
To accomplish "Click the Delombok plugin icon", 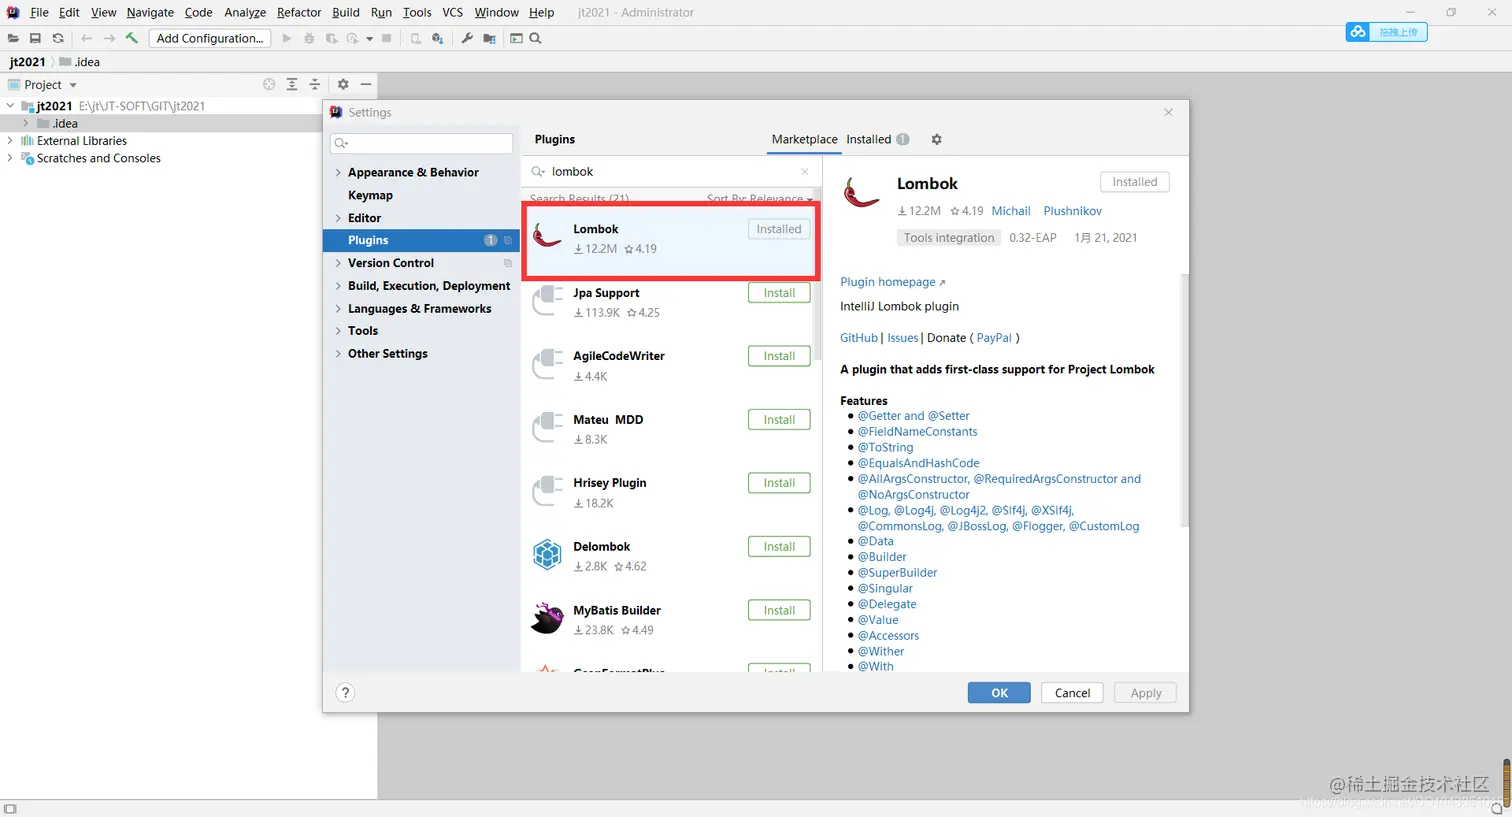I will coord(547,554).
